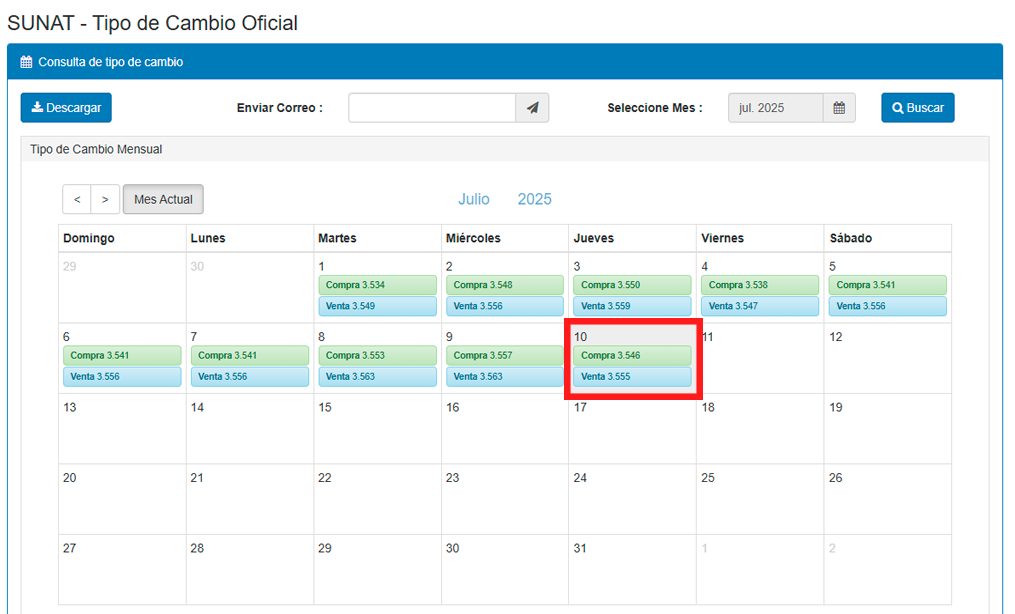Select Venta 3.556 on day 5
1015x614 pixels.
[887, 306]
